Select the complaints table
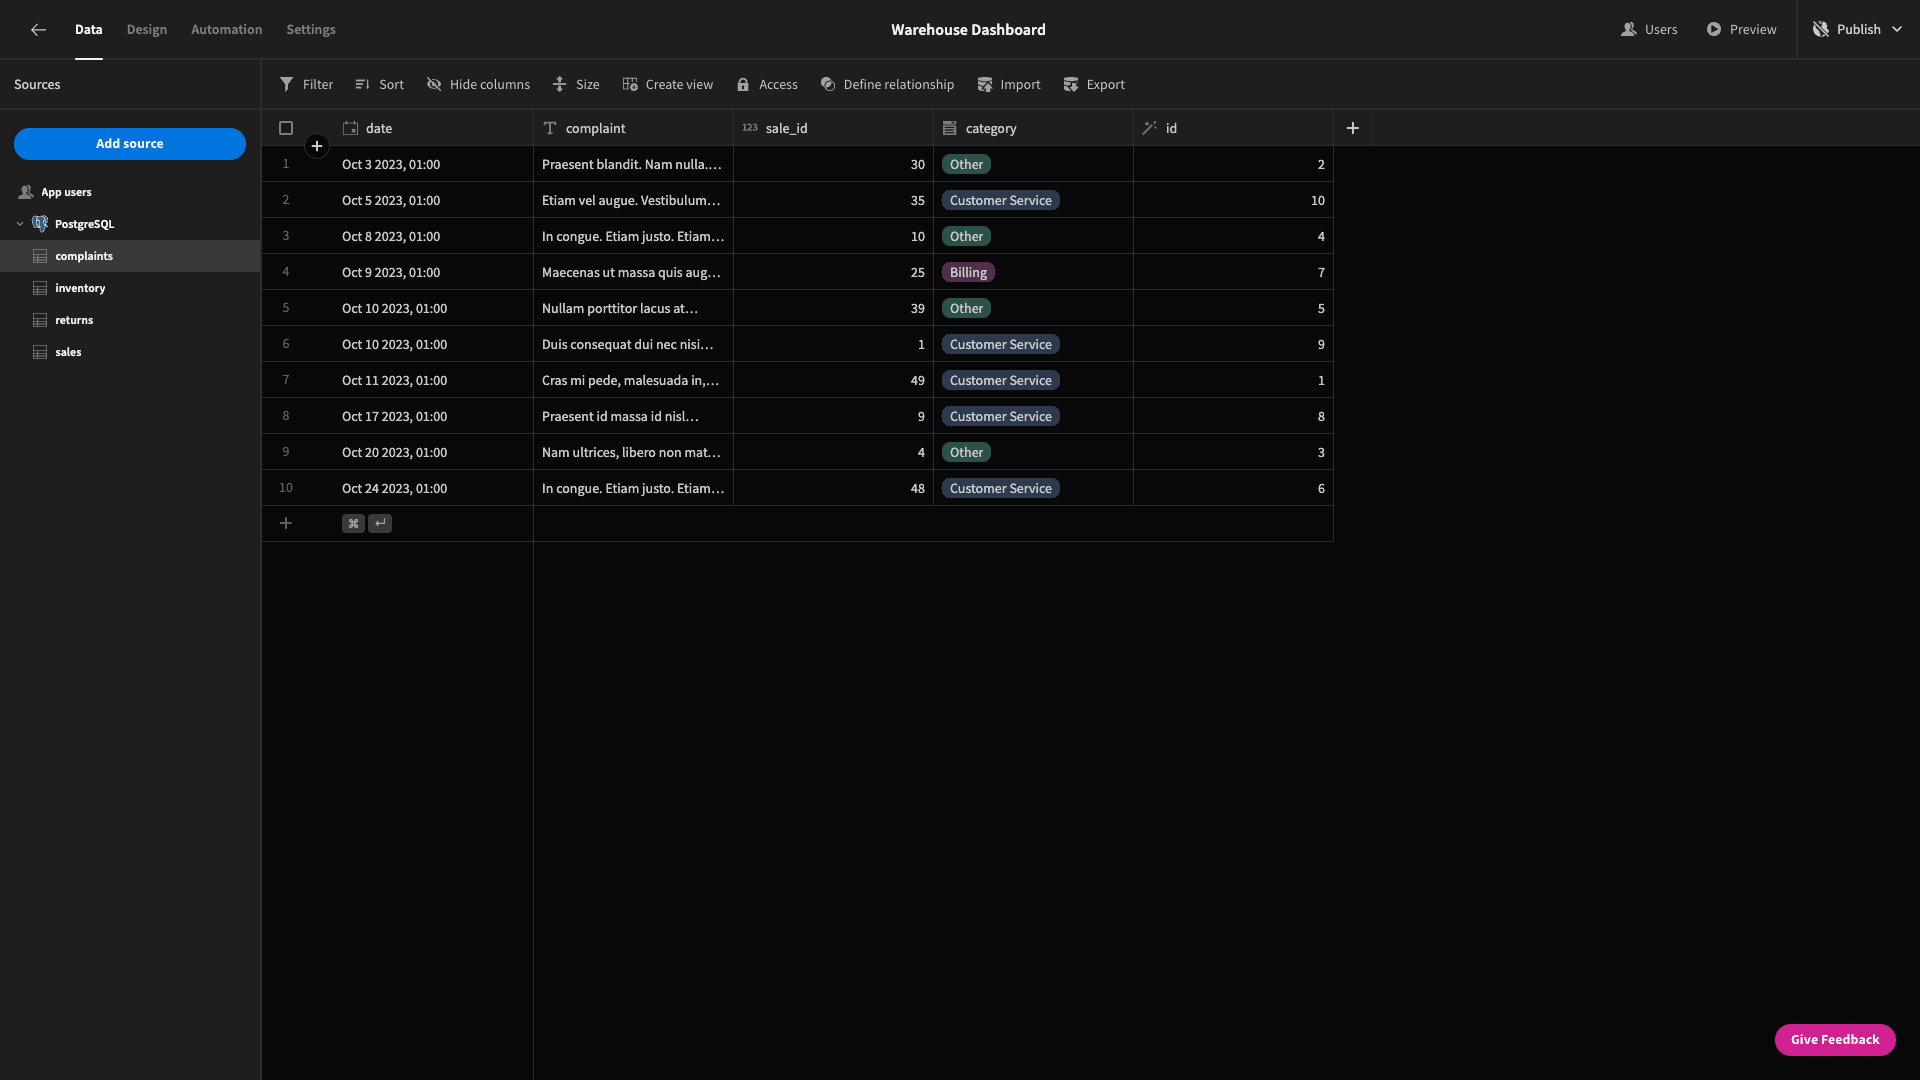Screen dimensions: 1920x1080 (x=130, y=256)
